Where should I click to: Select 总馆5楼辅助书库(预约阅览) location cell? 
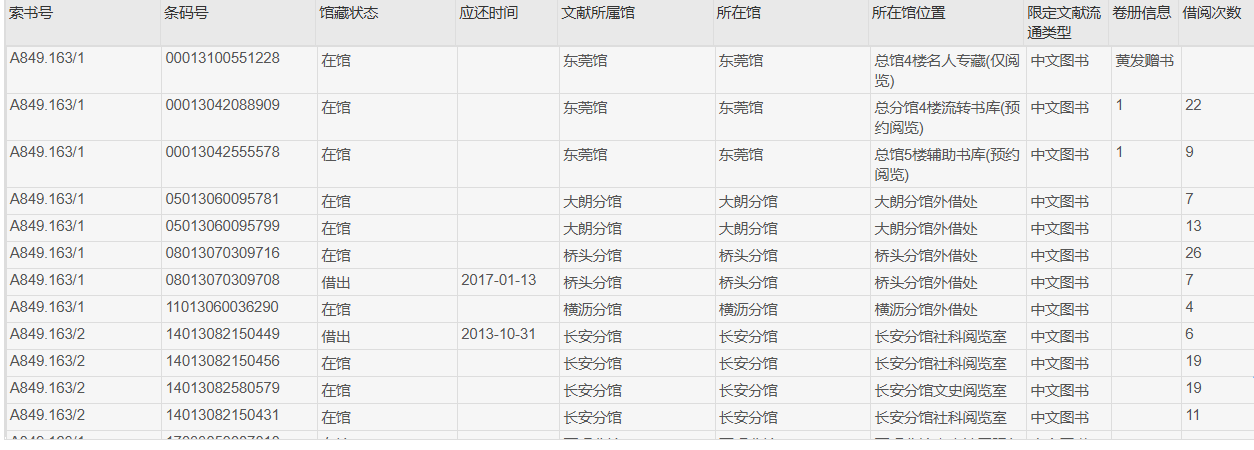coord(947,164)
